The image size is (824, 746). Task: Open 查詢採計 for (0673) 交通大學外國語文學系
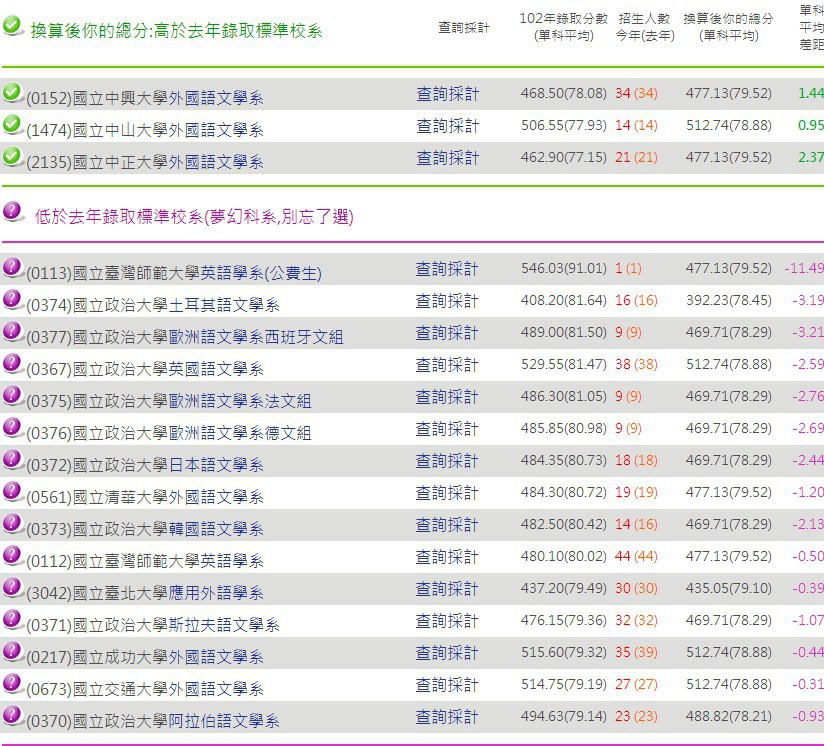pyautogui.click(x=447, y=686)
